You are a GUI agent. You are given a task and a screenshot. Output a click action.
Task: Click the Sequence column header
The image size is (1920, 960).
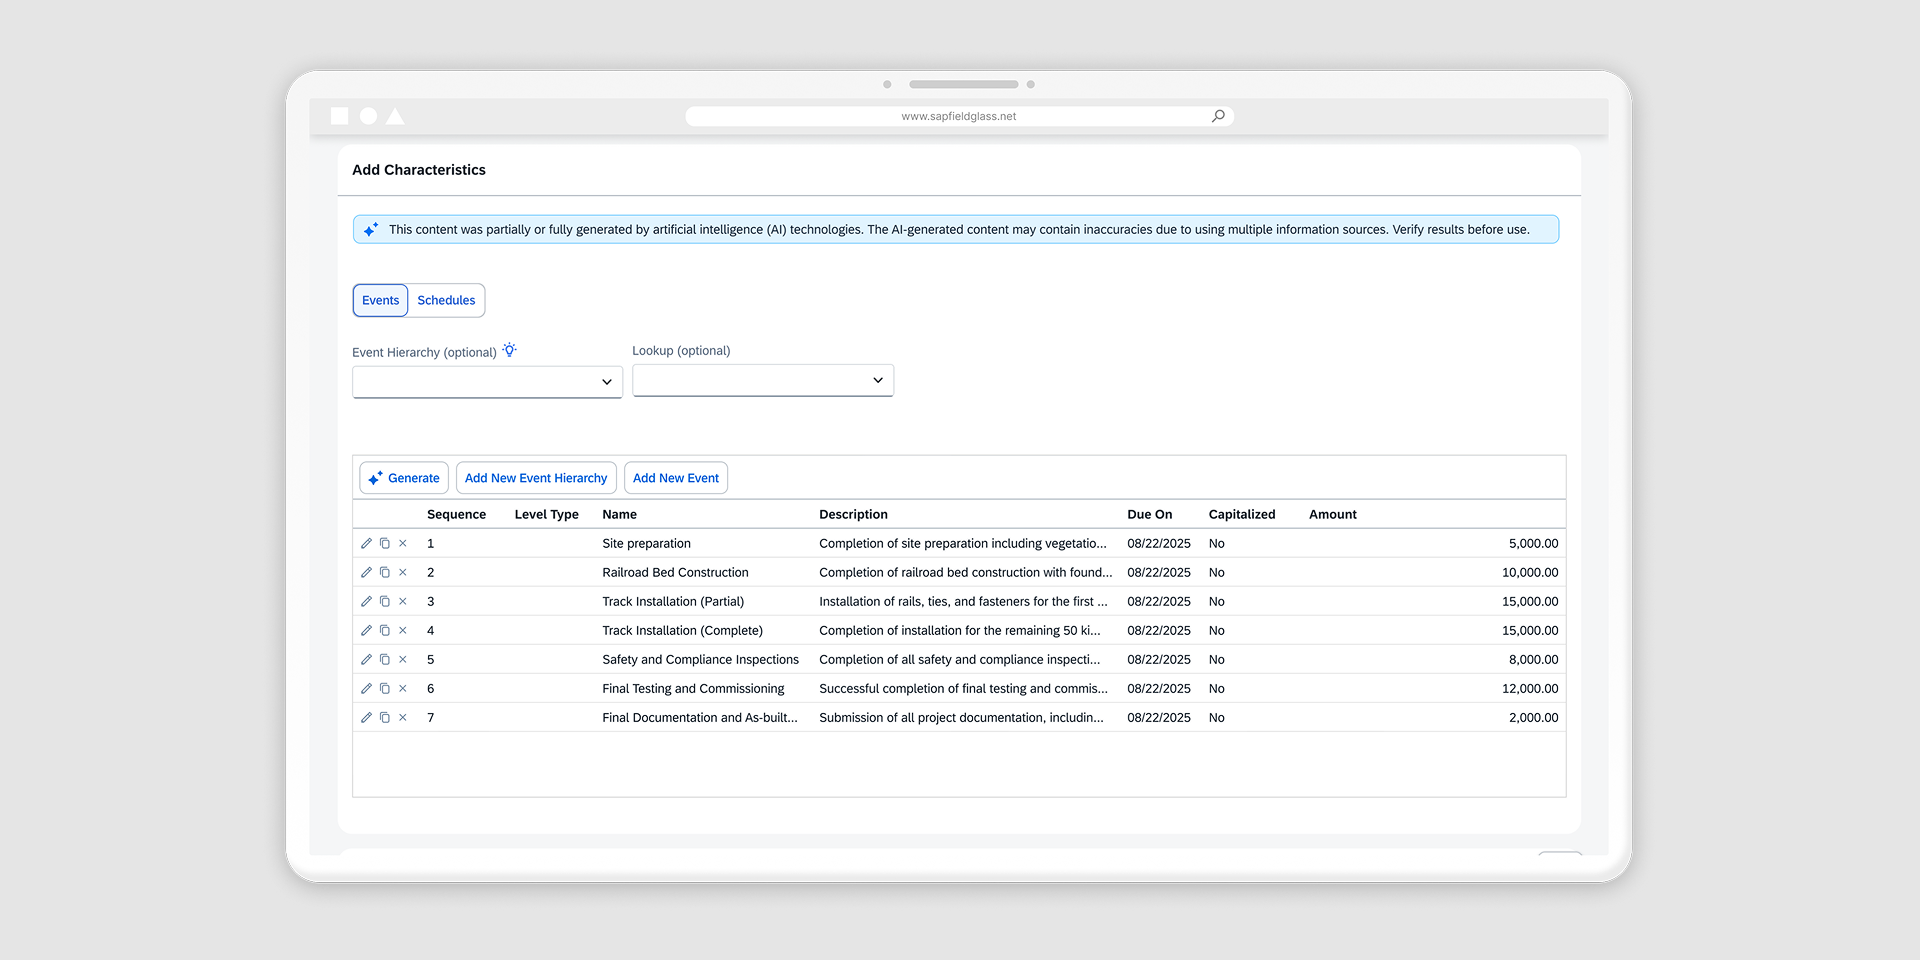pyautogui.click(x=456, y=514)
